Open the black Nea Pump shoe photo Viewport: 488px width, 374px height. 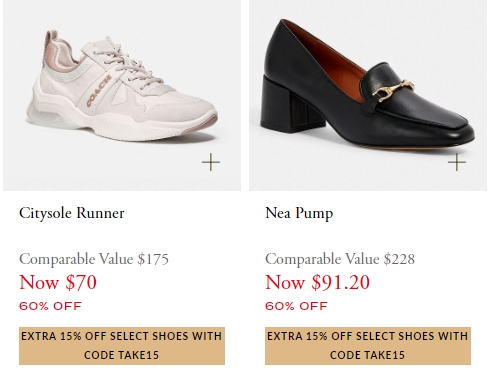click(368, 95)
